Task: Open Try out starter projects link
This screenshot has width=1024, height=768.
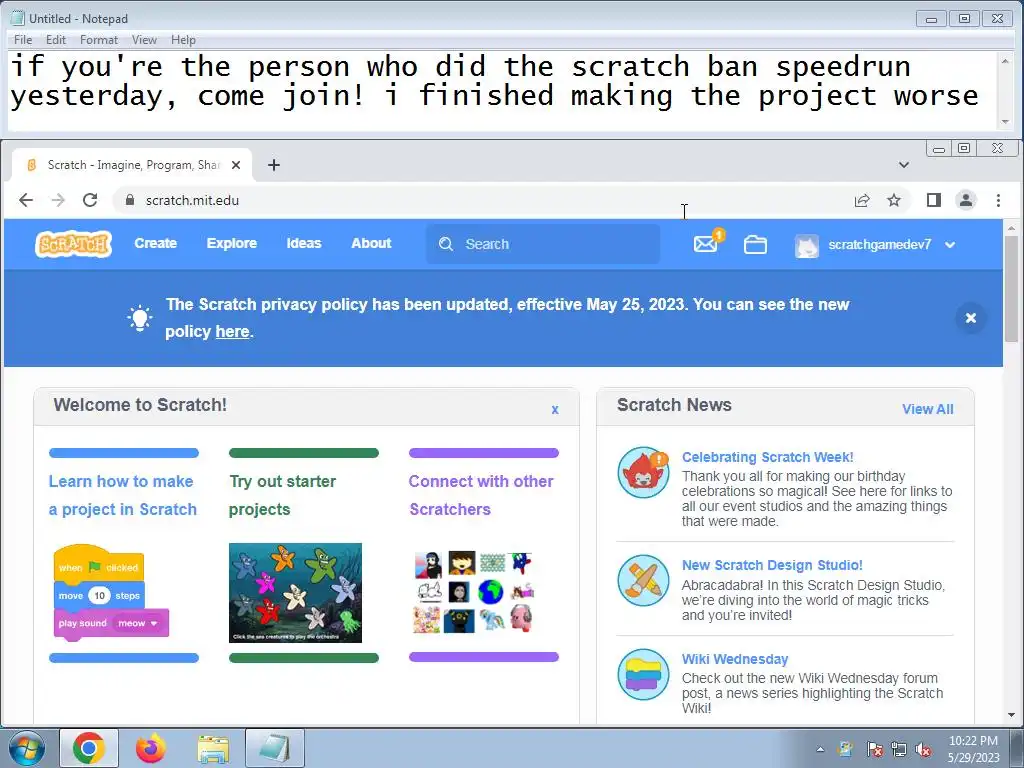Action: tap(282, 495)
